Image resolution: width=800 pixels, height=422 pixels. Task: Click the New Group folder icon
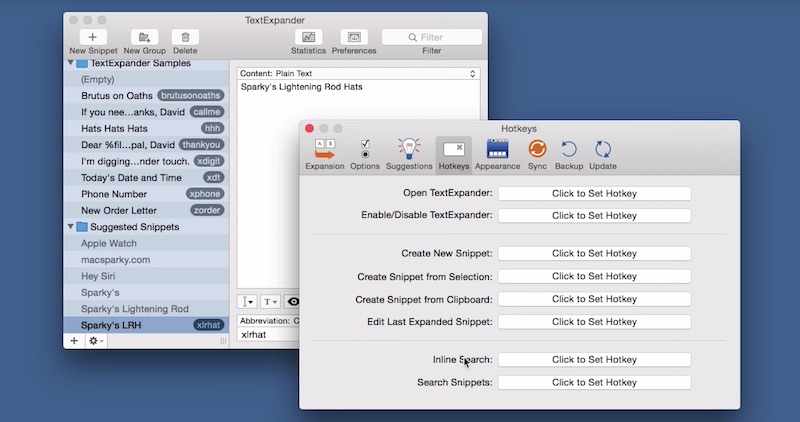144,37
